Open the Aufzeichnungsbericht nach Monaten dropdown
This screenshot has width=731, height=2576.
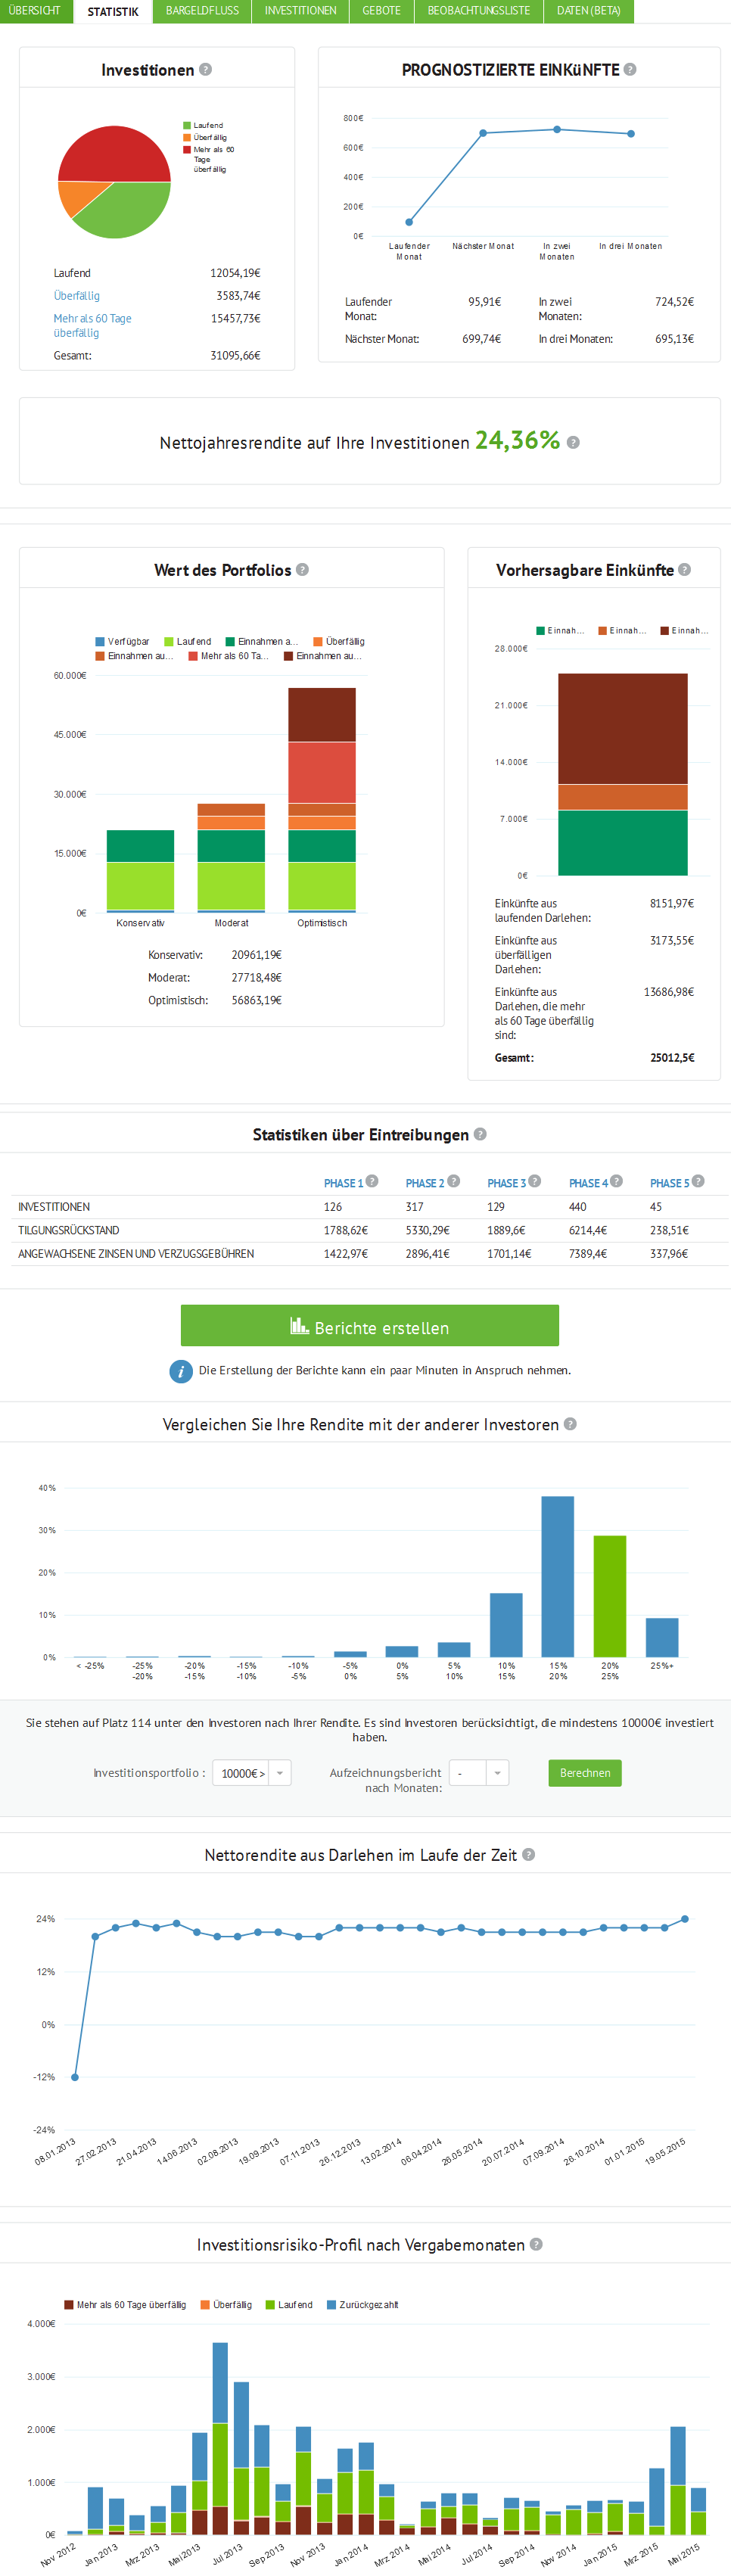[479, 1773]
